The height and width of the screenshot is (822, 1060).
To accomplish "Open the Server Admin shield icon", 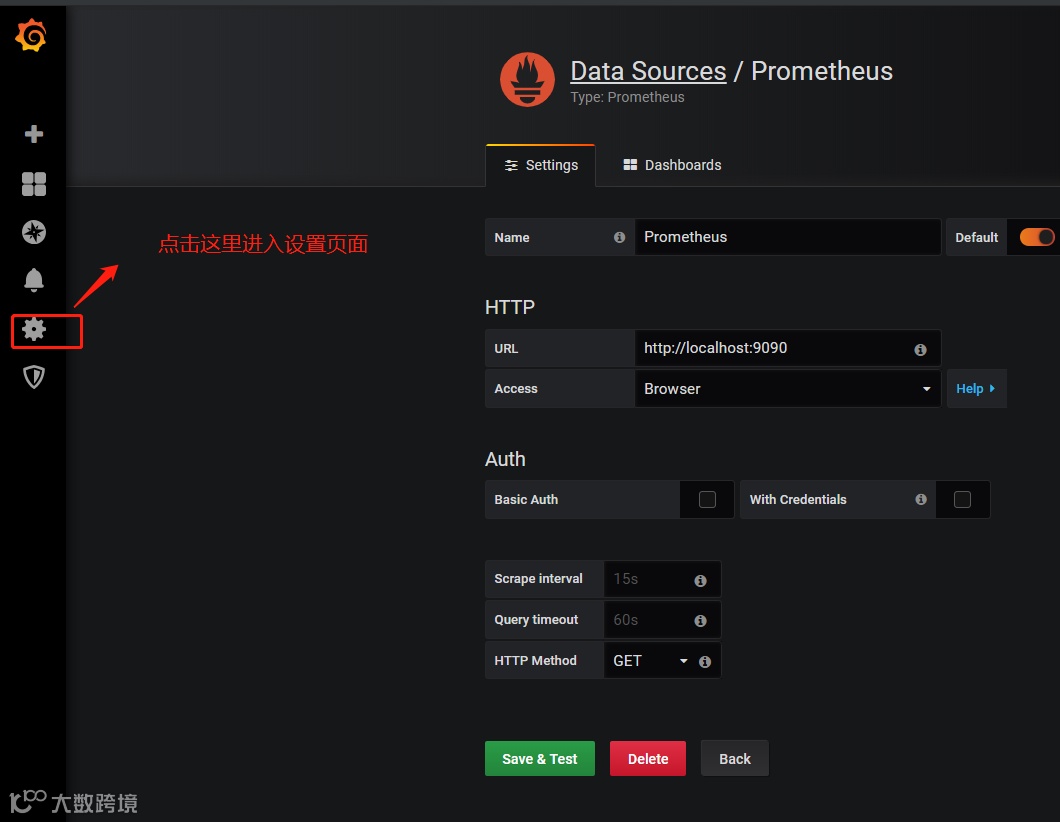I will pos(34,377).
